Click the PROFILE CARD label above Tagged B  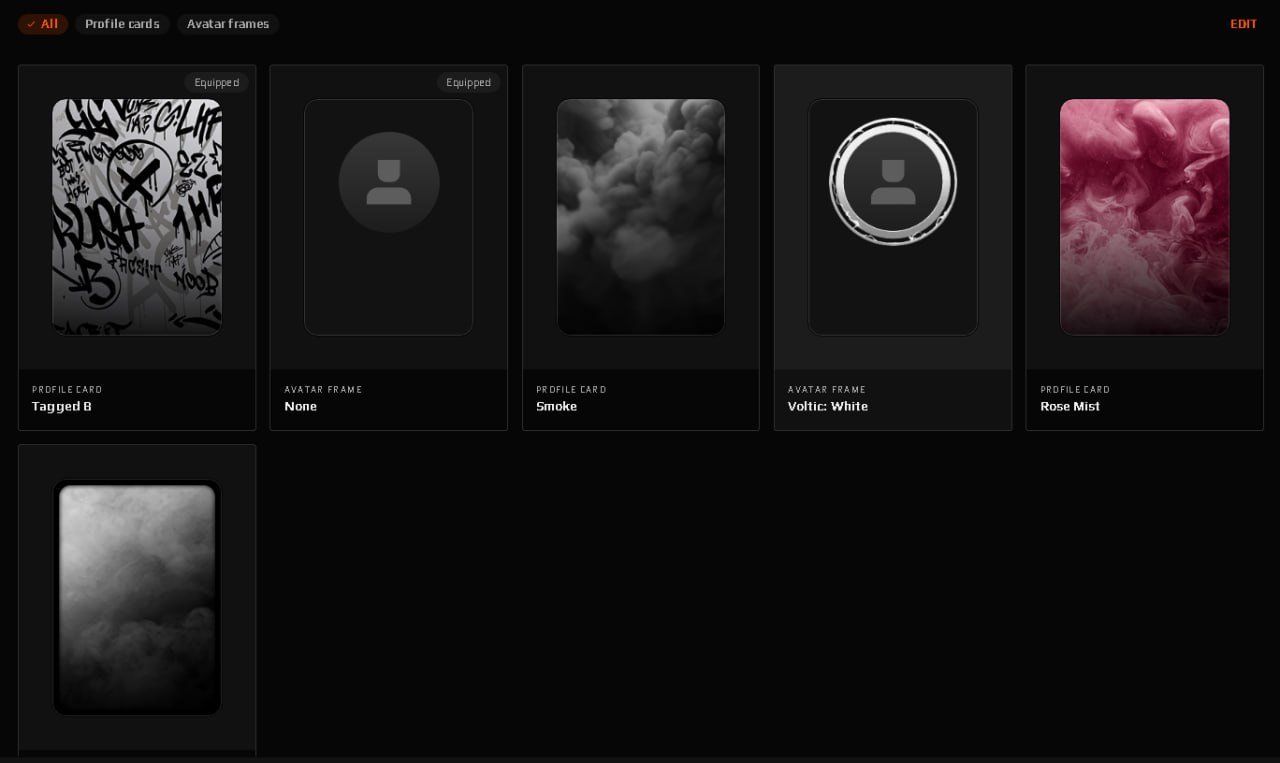click(67, 390)
